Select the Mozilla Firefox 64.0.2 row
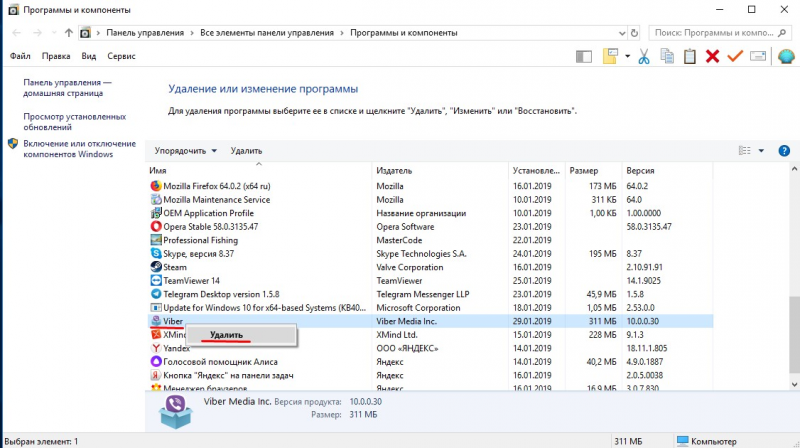Image resolution: width=800 pixels, height=448 pixels. [x=431, y=186]
